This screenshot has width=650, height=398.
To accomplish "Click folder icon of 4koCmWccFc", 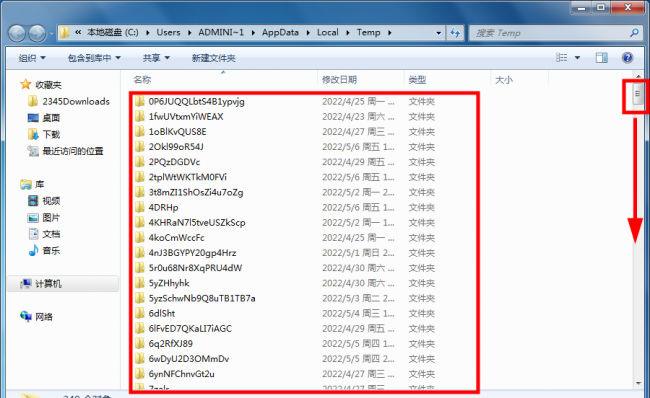I will [140, 238].
